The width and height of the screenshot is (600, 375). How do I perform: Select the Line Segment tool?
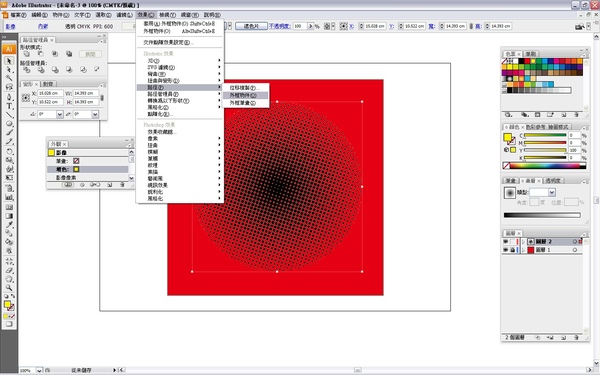(9, 114)
